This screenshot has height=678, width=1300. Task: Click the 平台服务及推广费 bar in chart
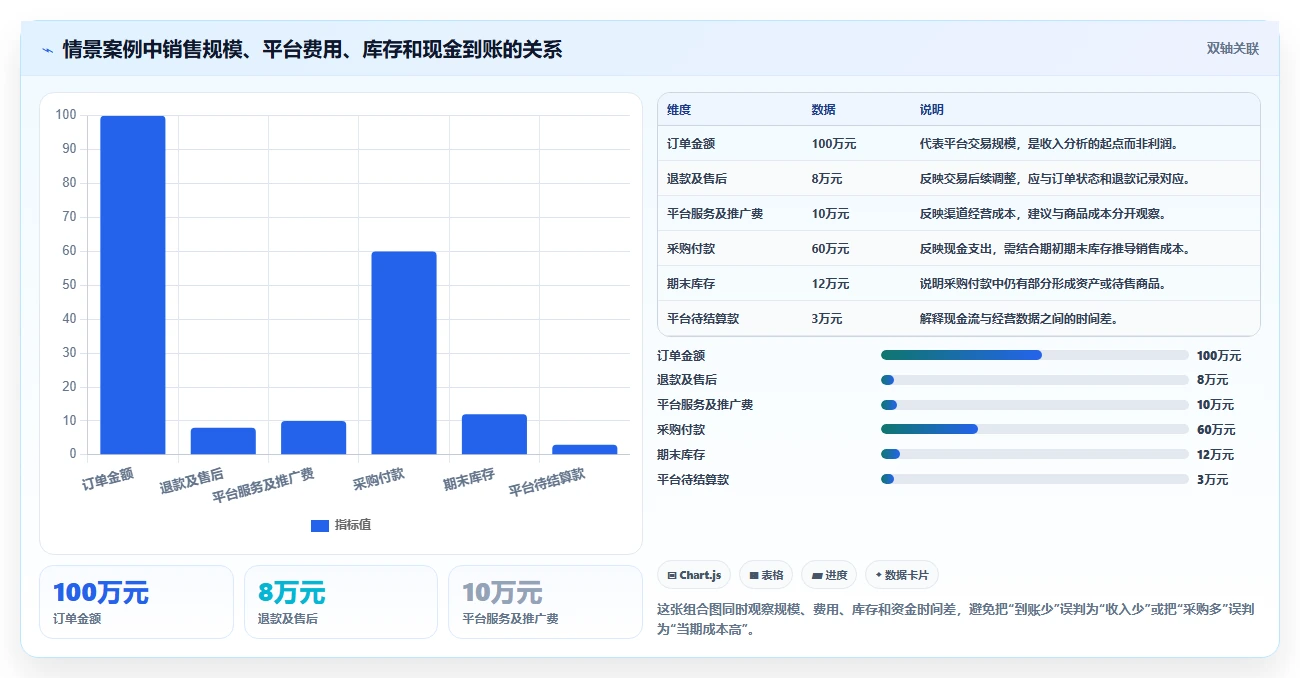(313, 438)
